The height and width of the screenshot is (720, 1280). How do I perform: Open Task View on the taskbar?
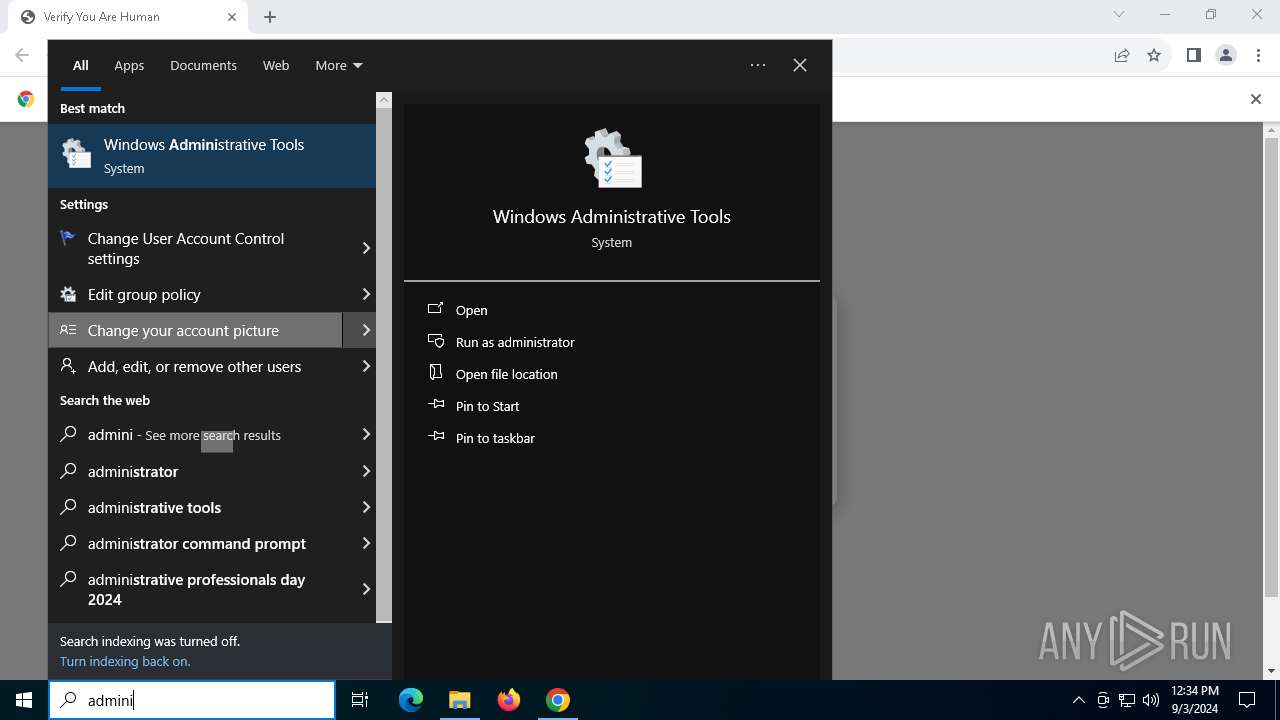pyautogui.click(x=360, y=700)
